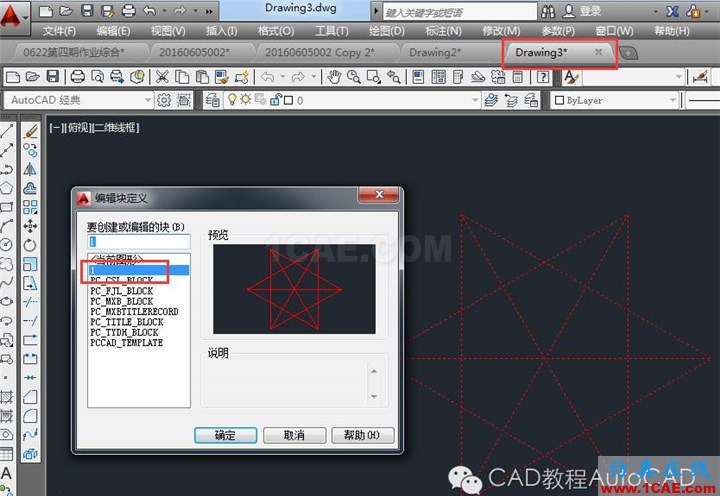The height and width of the screenshot is (496, 720).
Task: Select the Array tool
Action: coord(31,207)
